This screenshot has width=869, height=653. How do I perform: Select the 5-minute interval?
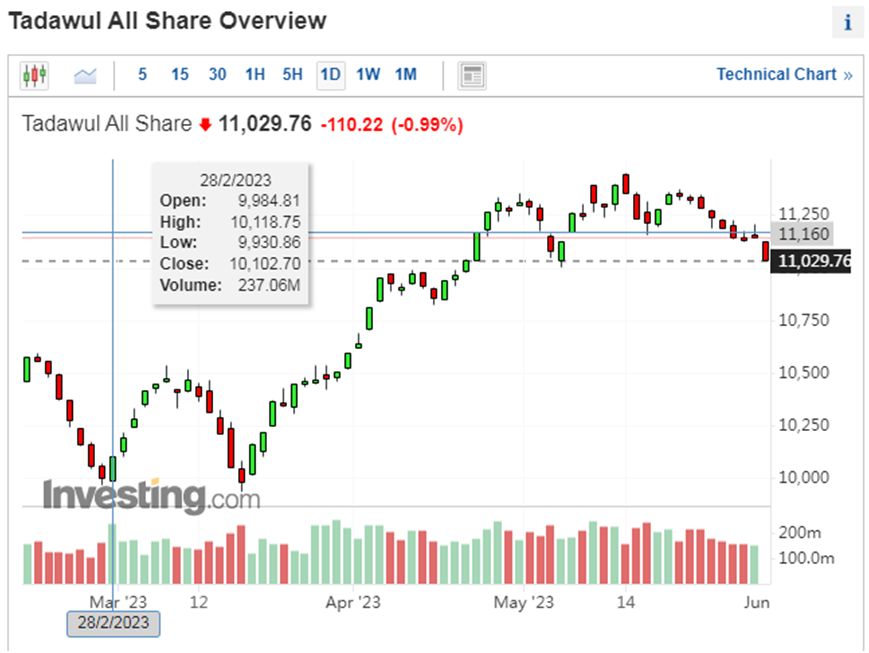point(143,74)
